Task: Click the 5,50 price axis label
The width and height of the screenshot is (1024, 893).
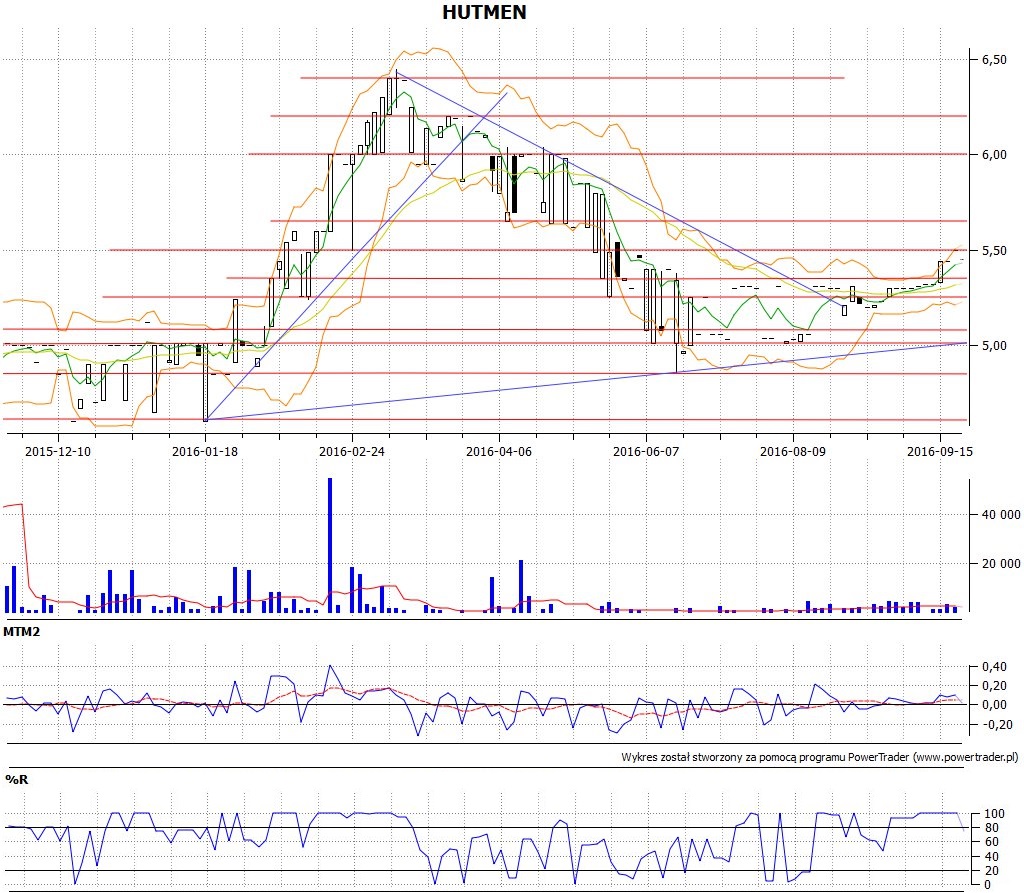Action: click(994, 251)
